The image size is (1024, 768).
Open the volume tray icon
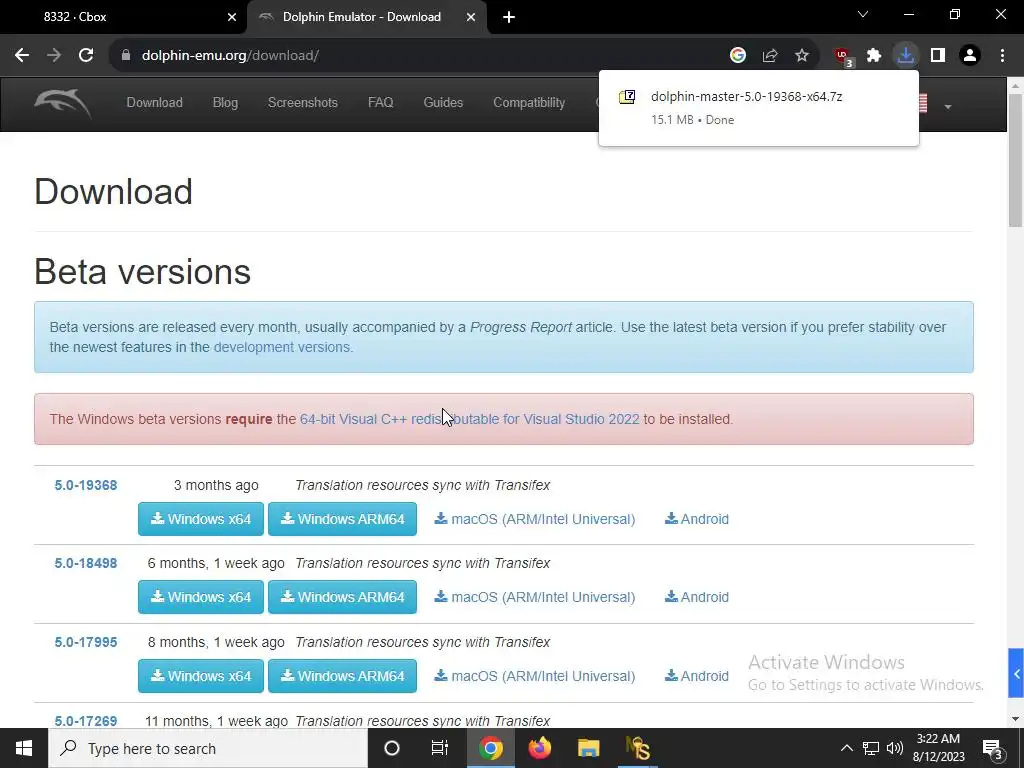(x=895, y=748)
